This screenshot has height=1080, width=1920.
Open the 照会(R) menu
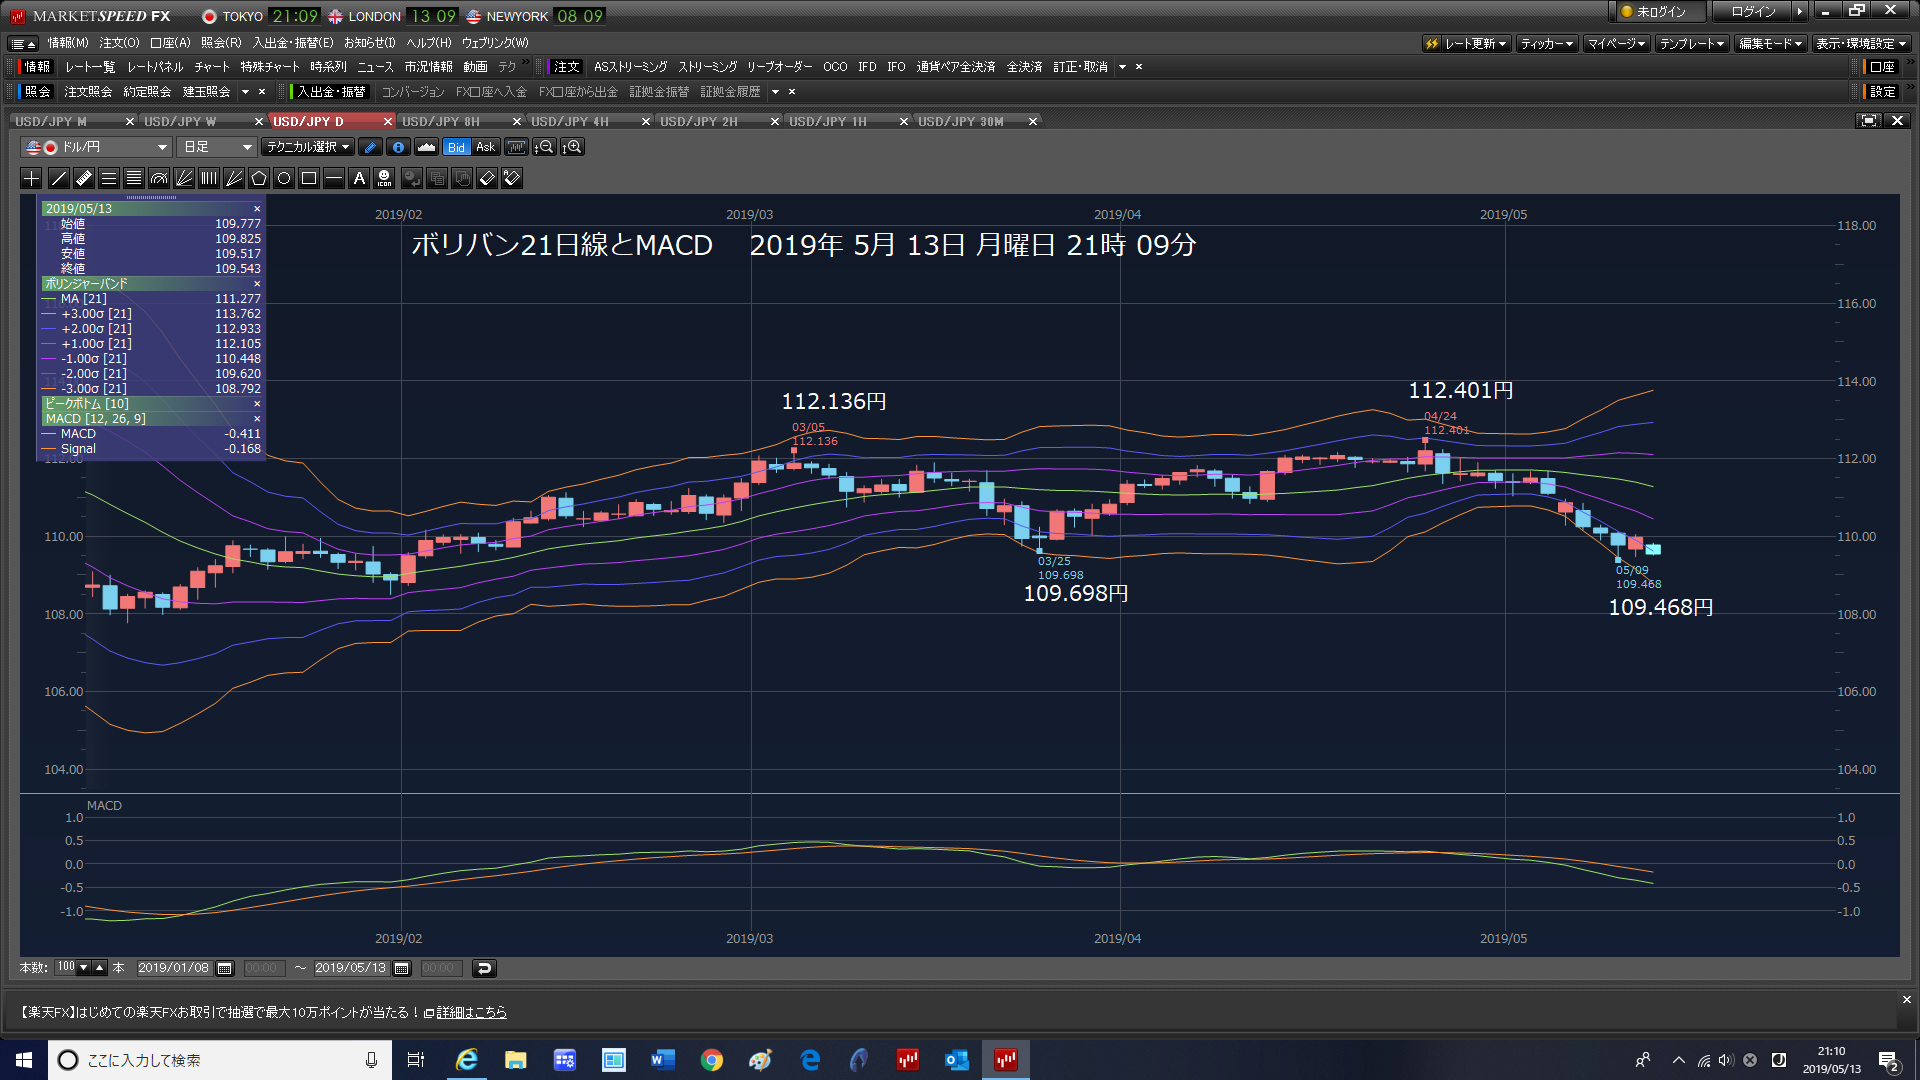[221, 43]
